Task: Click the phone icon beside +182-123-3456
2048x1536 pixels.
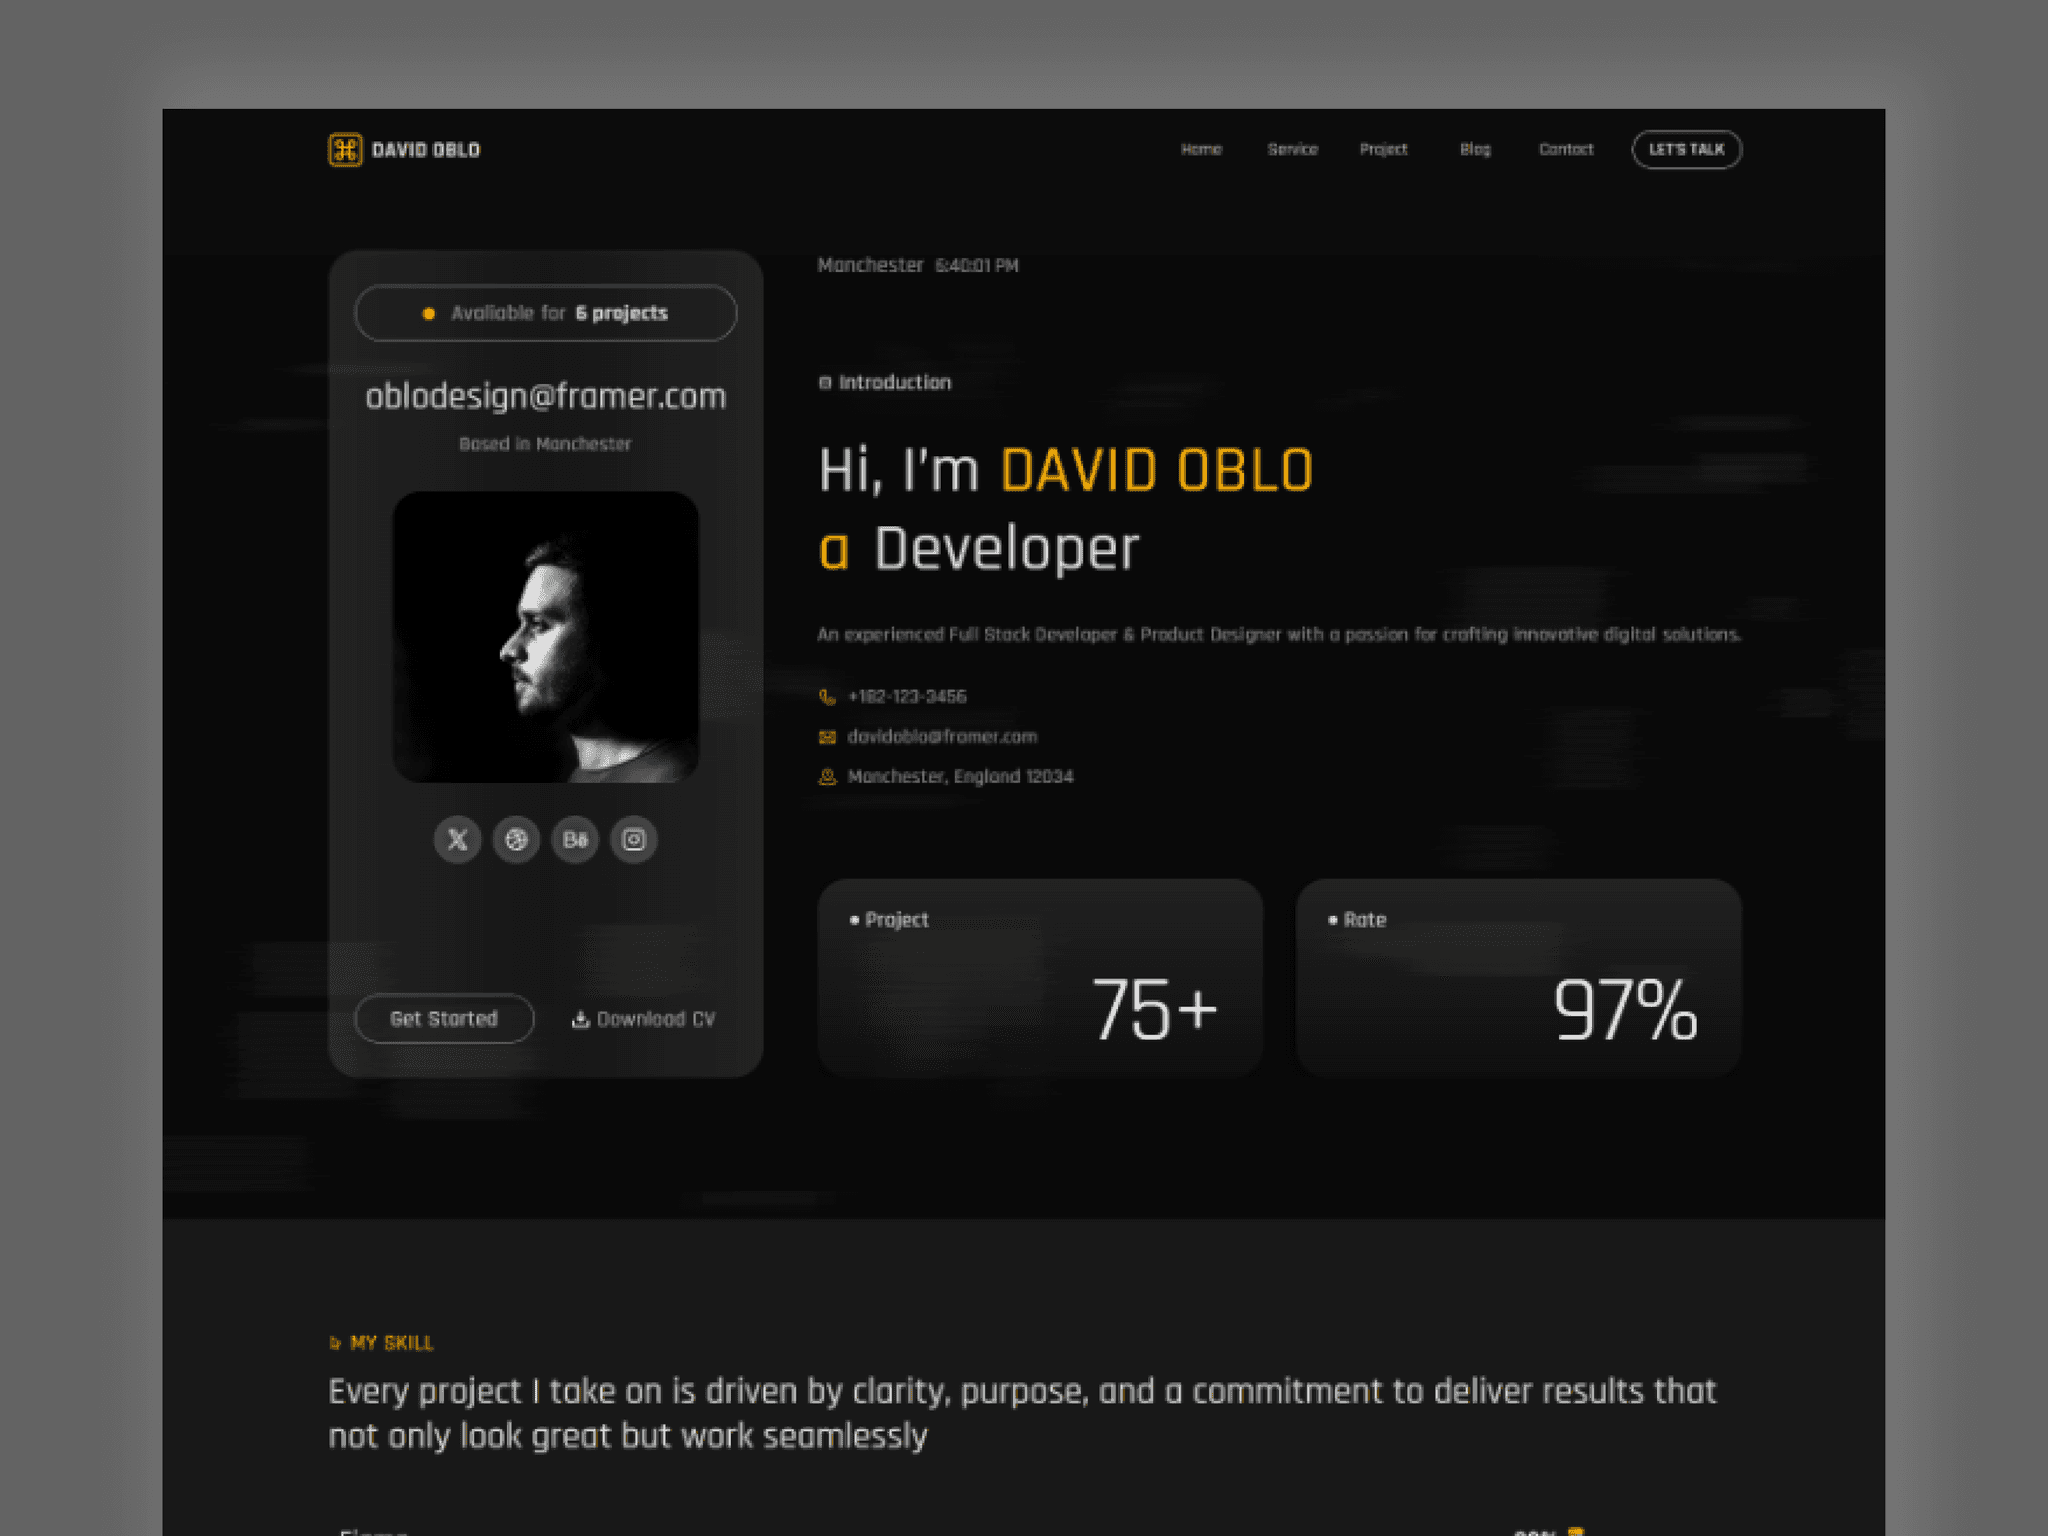Action: click(827, 697)
